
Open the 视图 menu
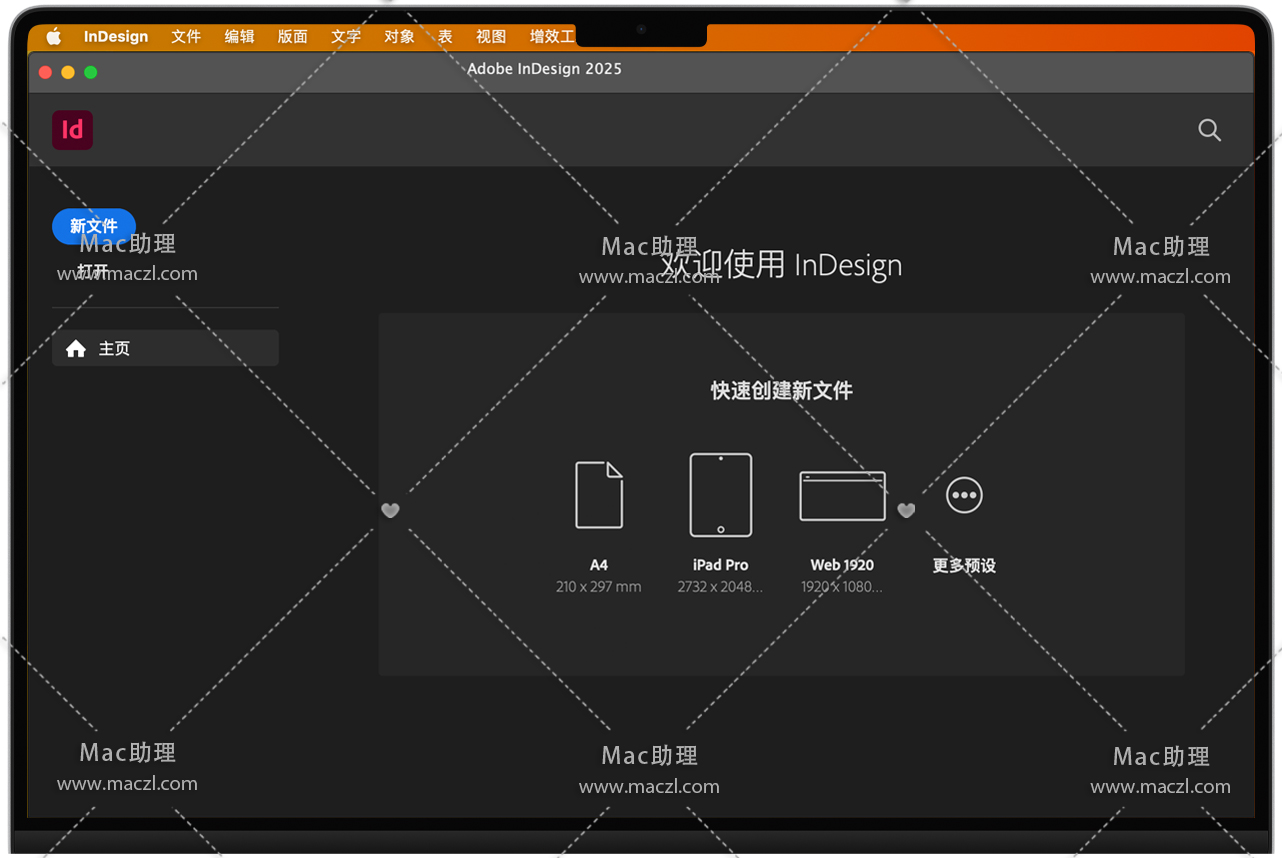click(491, 37)
